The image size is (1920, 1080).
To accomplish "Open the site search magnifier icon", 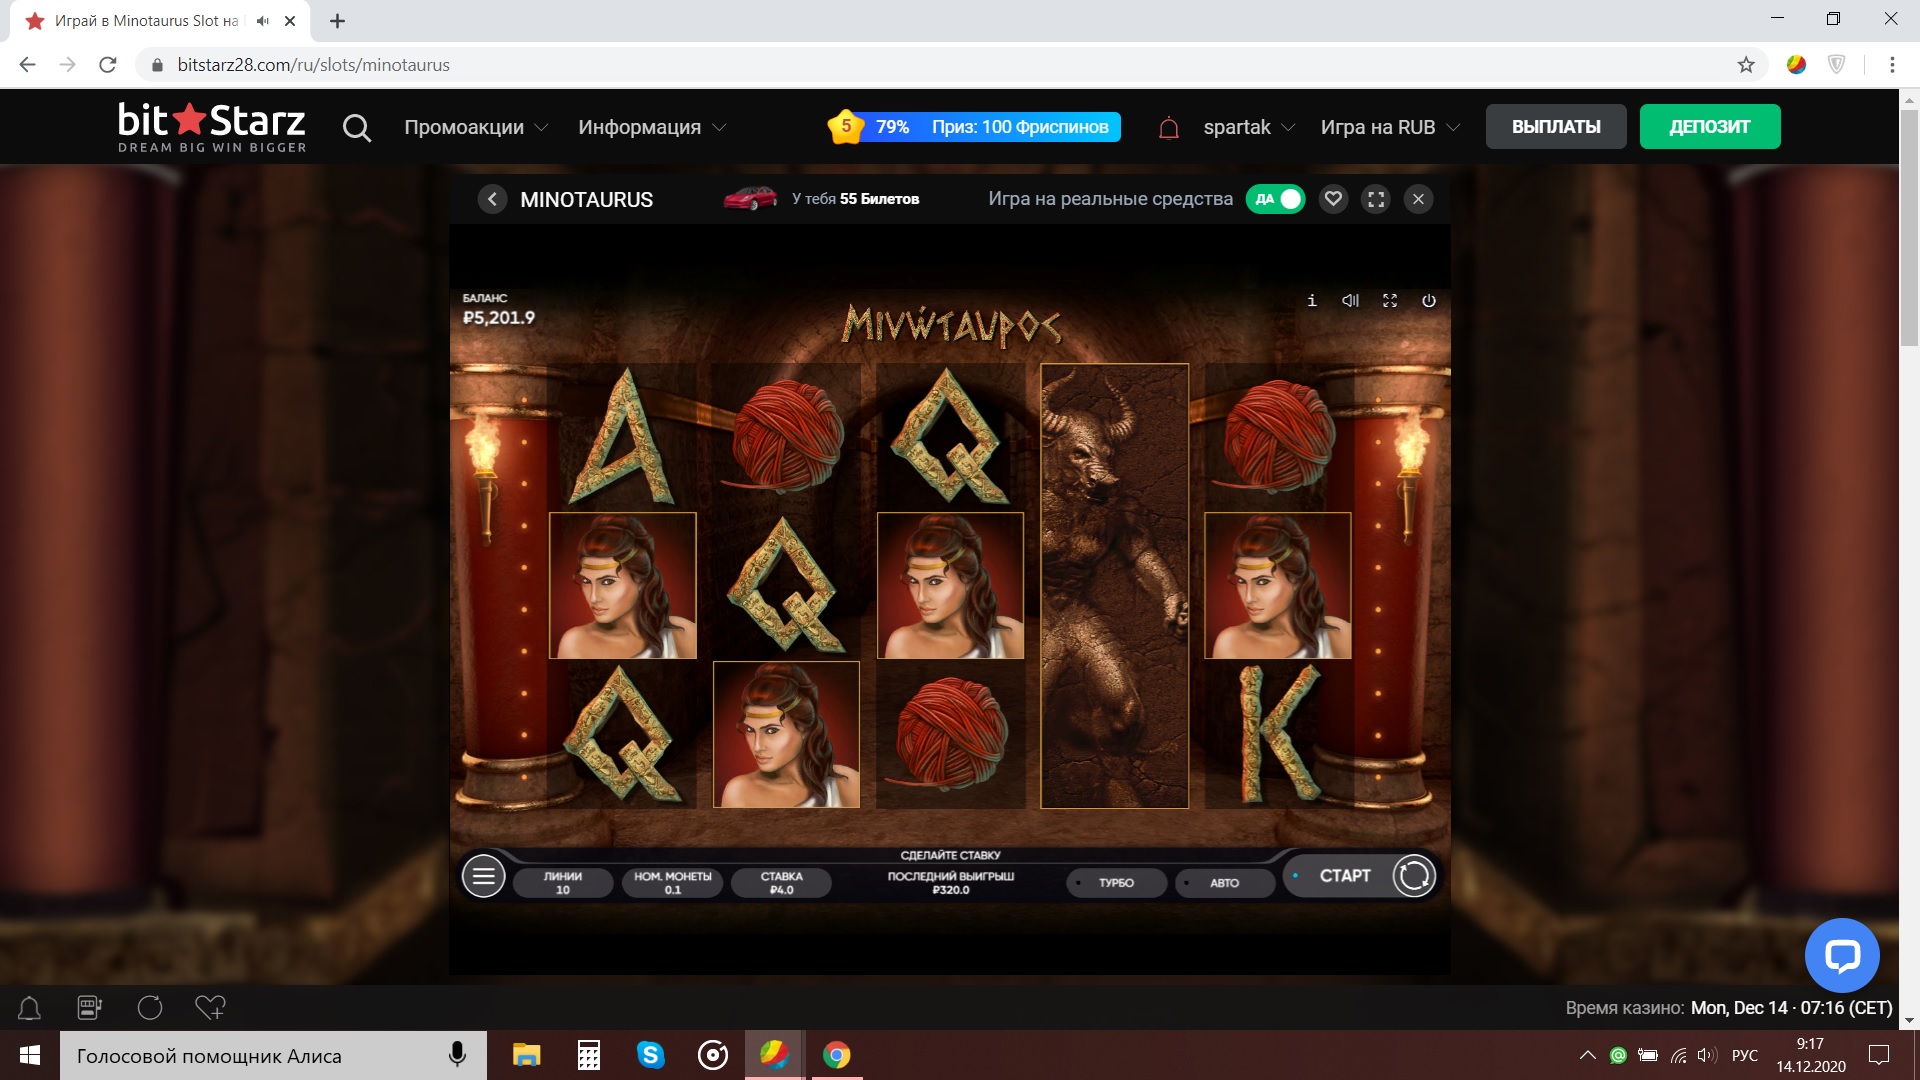I will tap(356, 128).
